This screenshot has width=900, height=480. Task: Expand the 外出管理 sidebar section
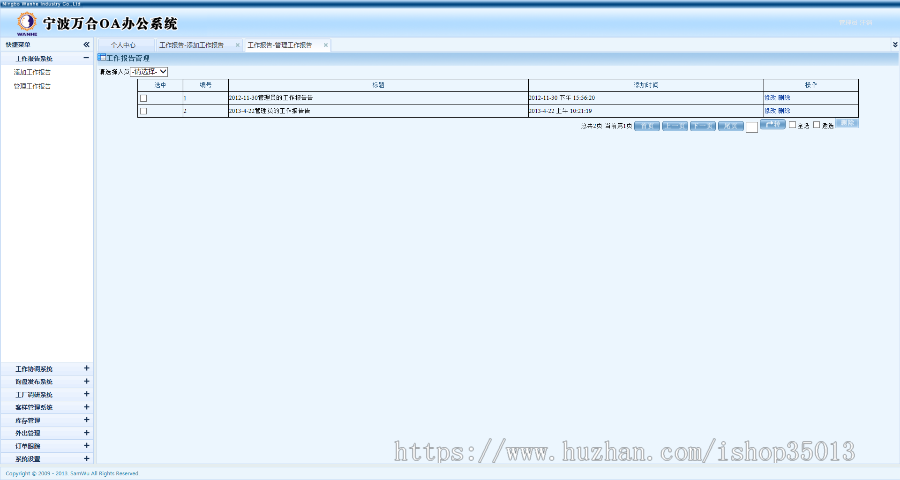click(87, 433)
